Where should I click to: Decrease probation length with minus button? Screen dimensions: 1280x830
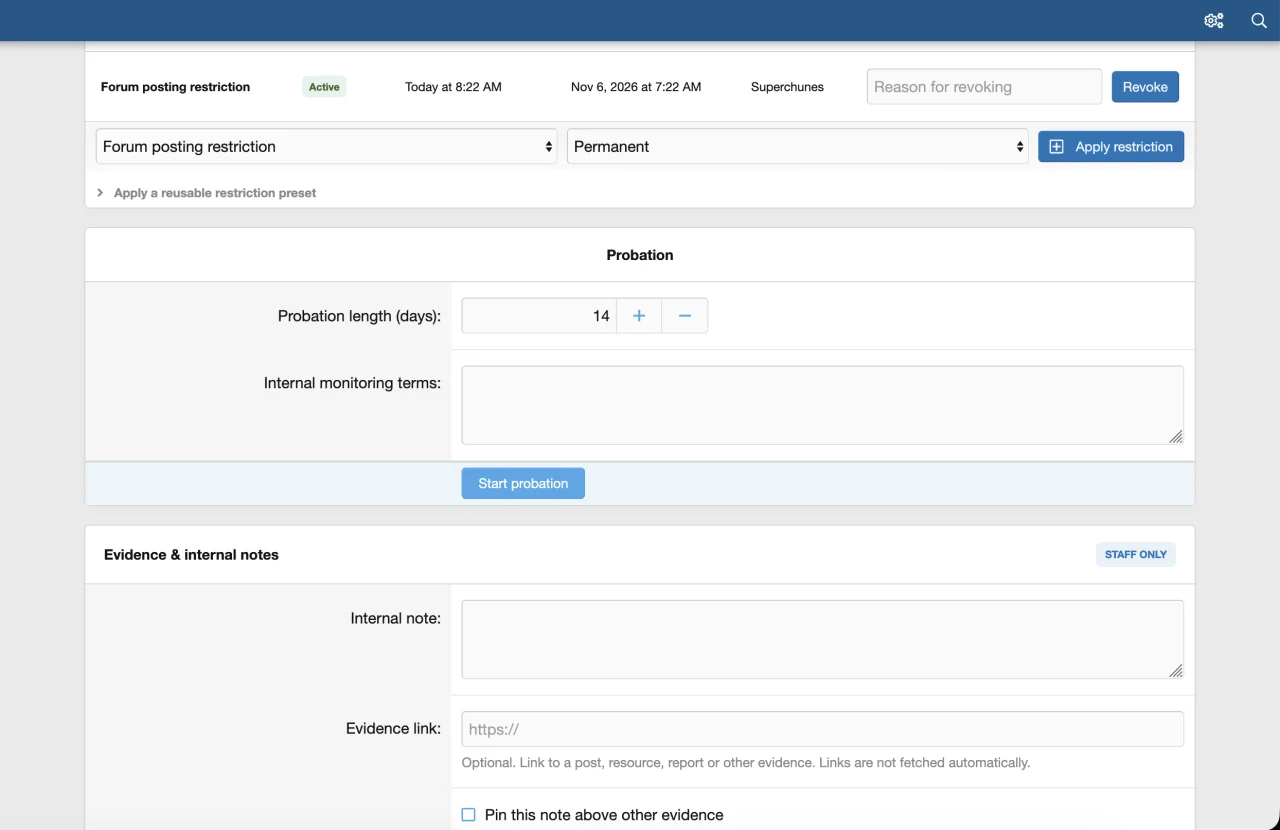point(685,316)
